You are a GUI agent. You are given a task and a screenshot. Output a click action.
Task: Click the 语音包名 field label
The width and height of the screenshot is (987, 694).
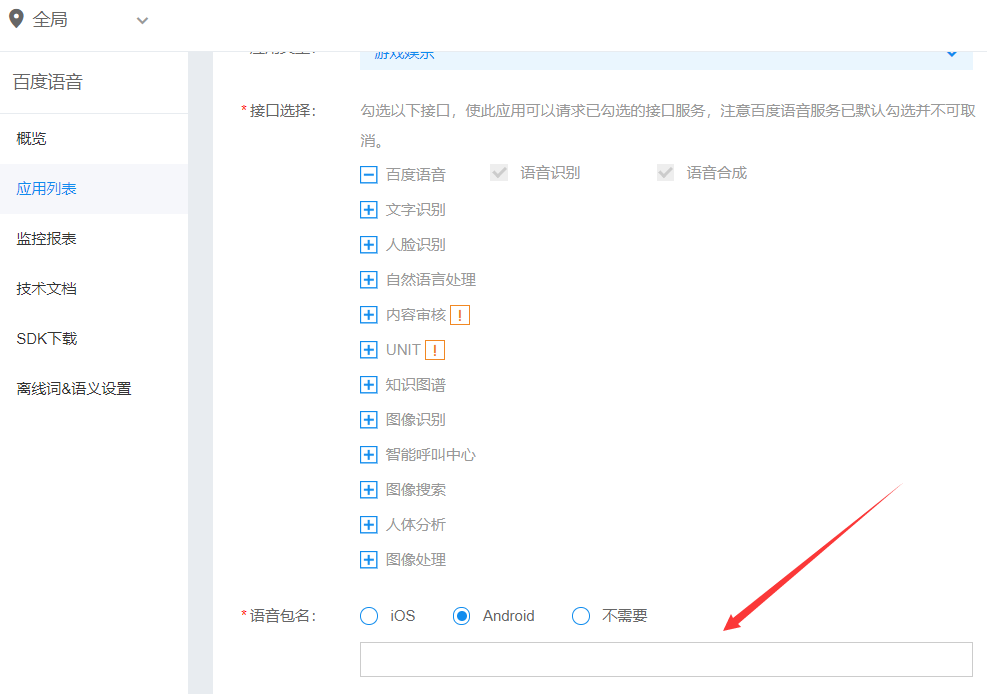pos(282,616)
